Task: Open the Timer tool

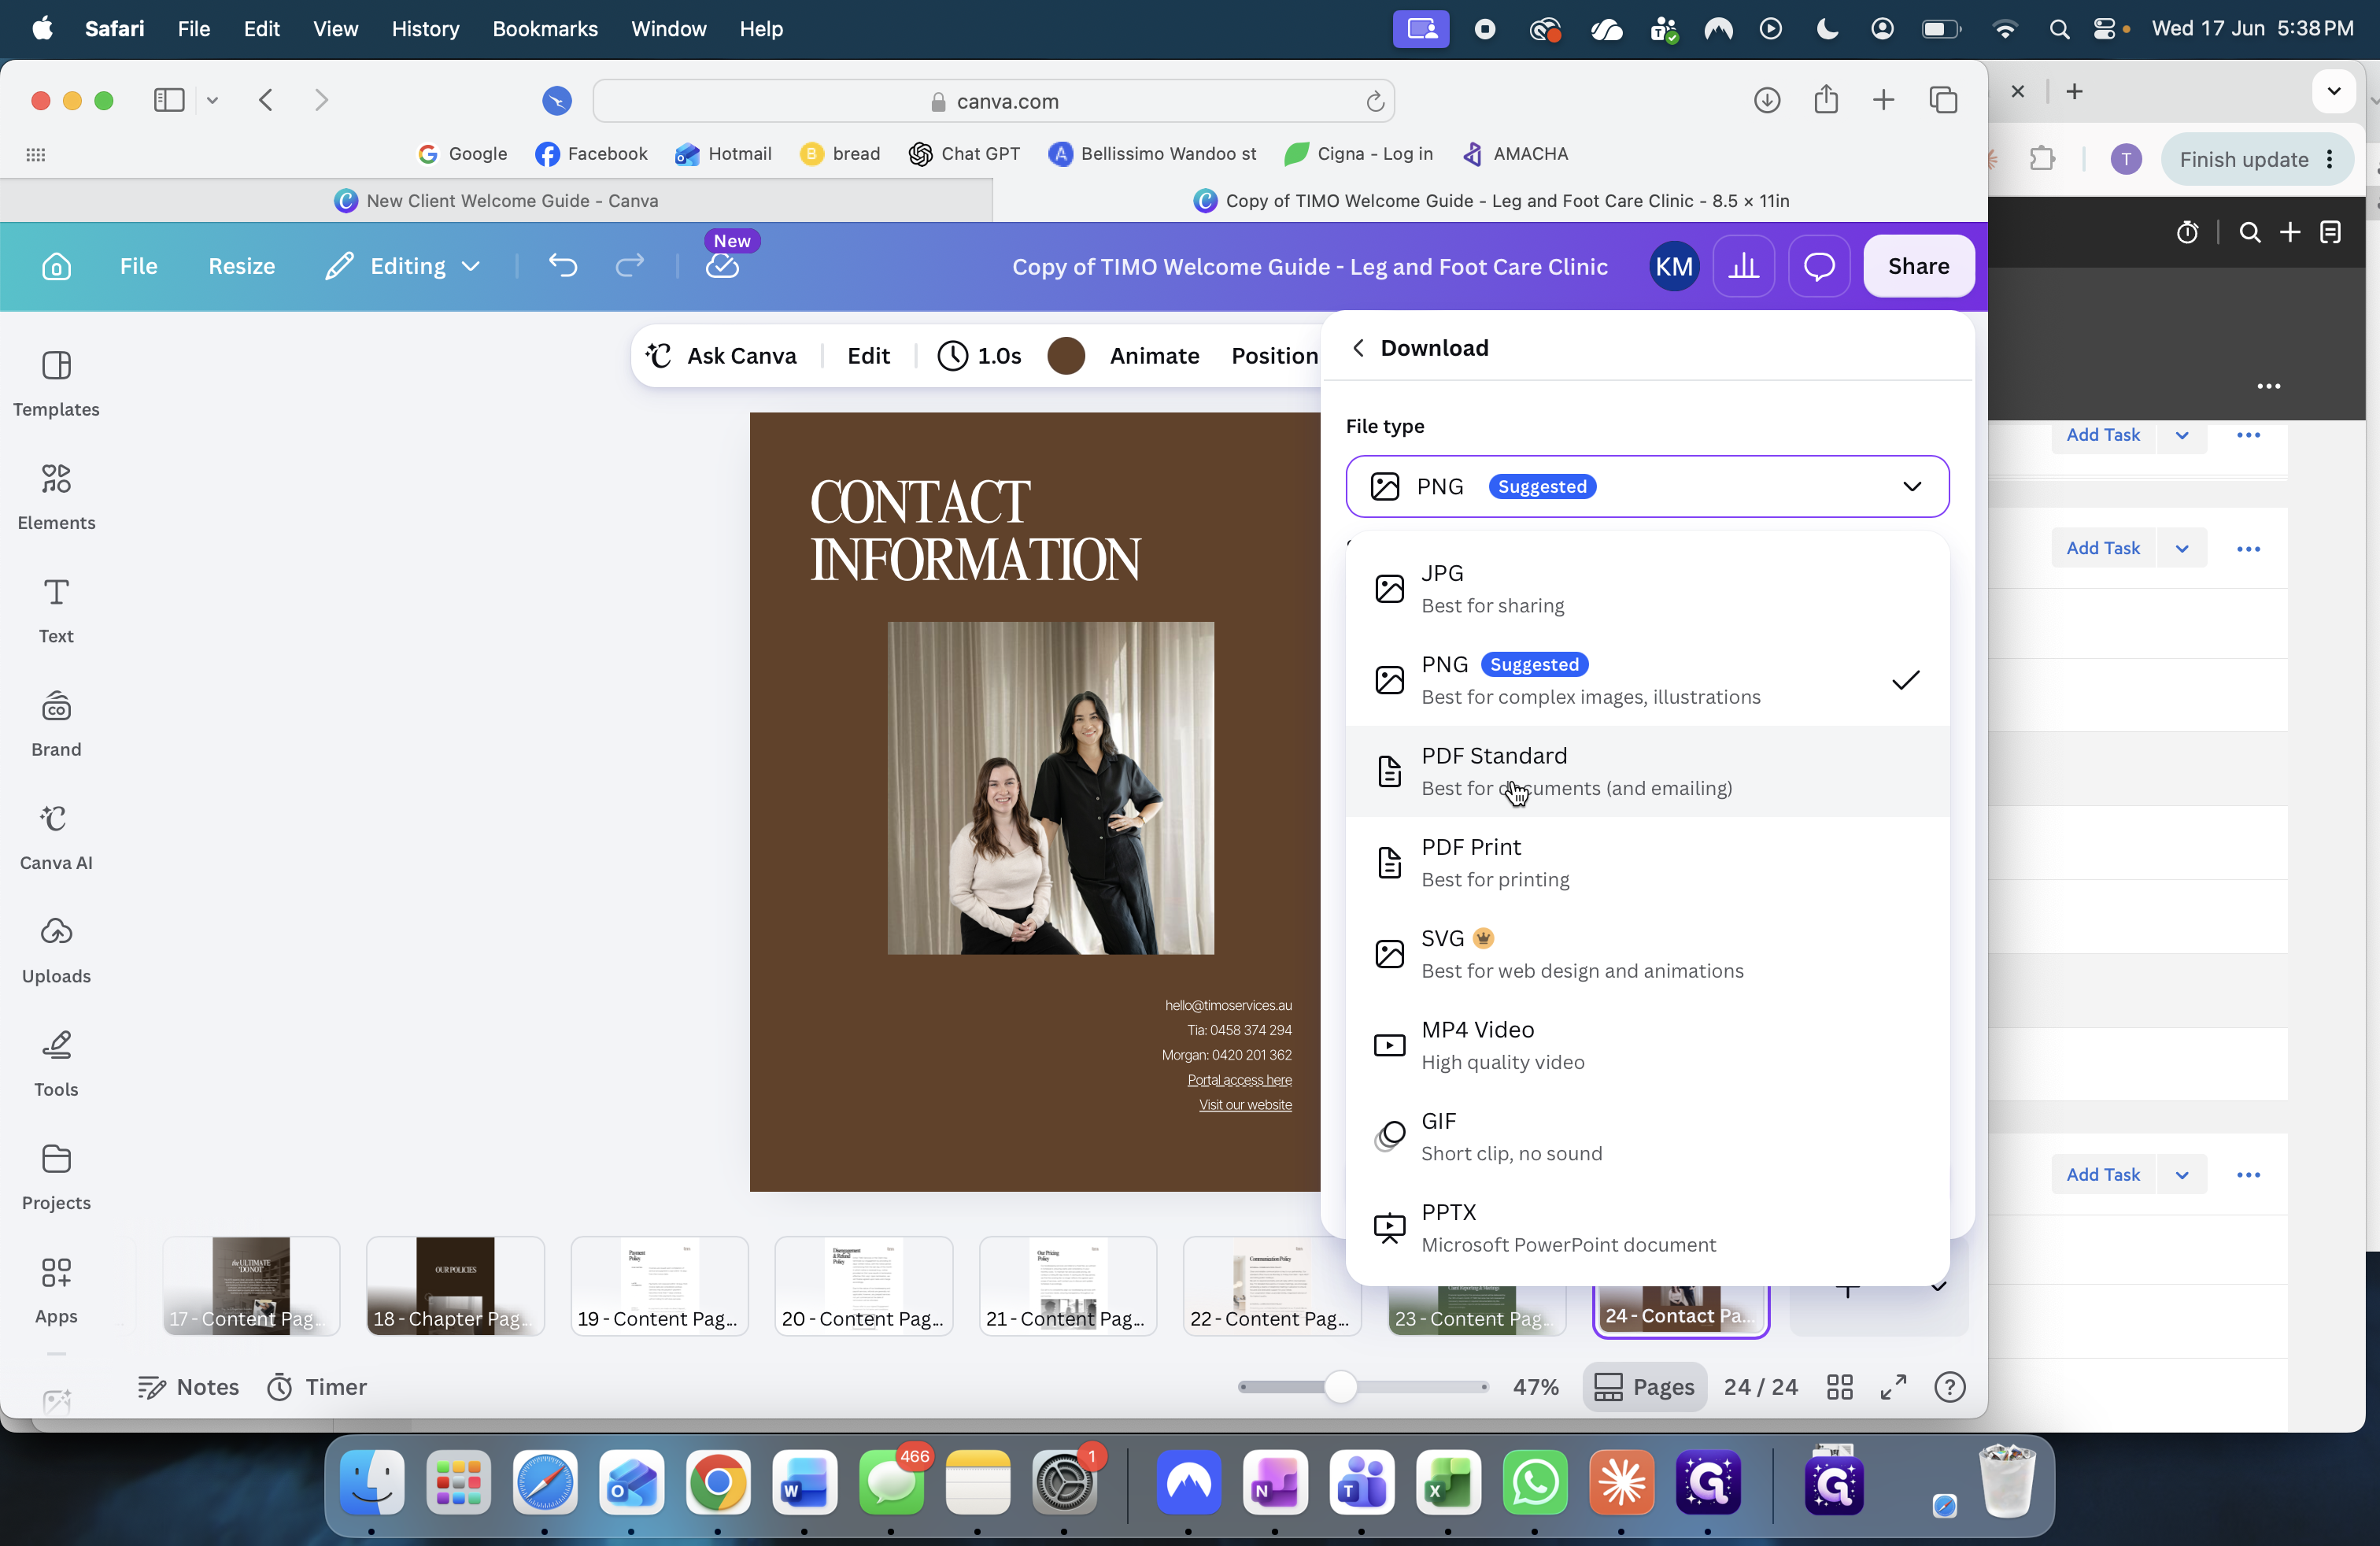Action: click(317, 1387)
